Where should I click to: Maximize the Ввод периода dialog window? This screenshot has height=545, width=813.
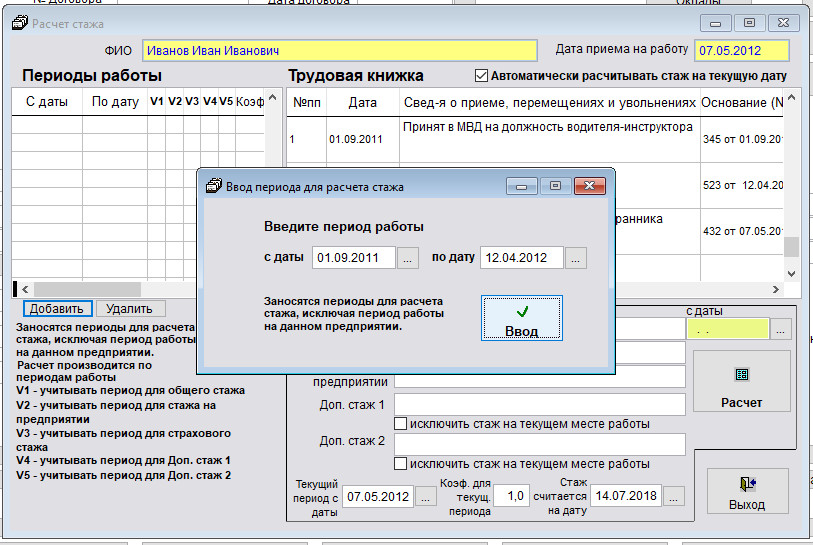point(555,186)
